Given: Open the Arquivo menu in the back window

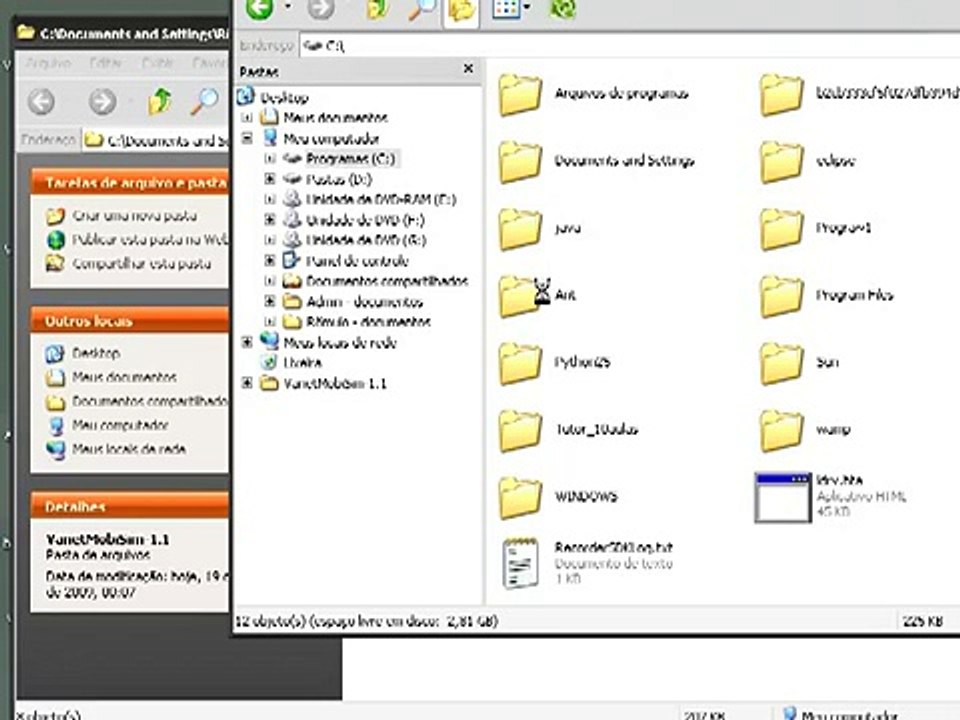Looking at the screenshot, I should coord(49,63).
